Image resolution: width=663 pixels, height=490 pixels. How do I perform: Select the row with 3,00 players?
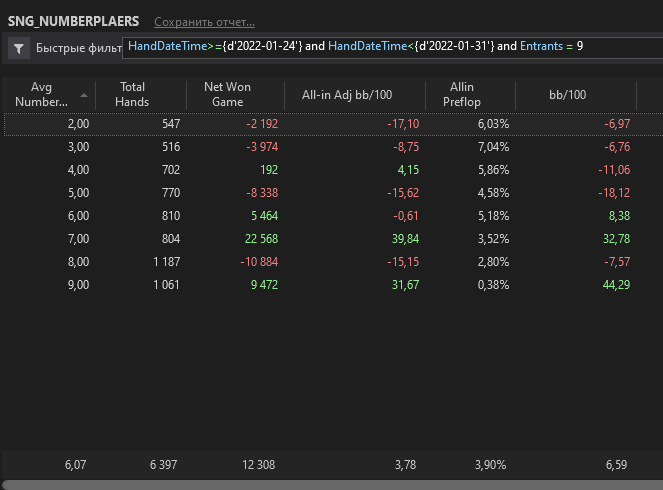tap(333, 147)
